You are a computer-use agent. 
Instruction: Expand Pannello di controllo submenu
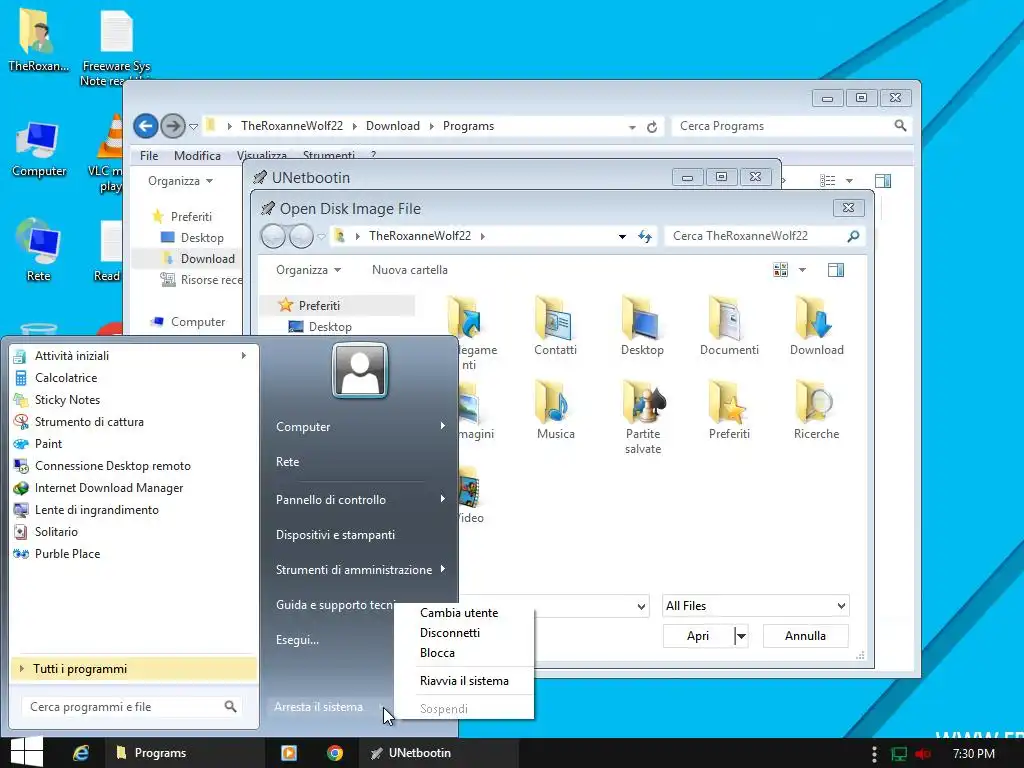[x=443, y=499]
